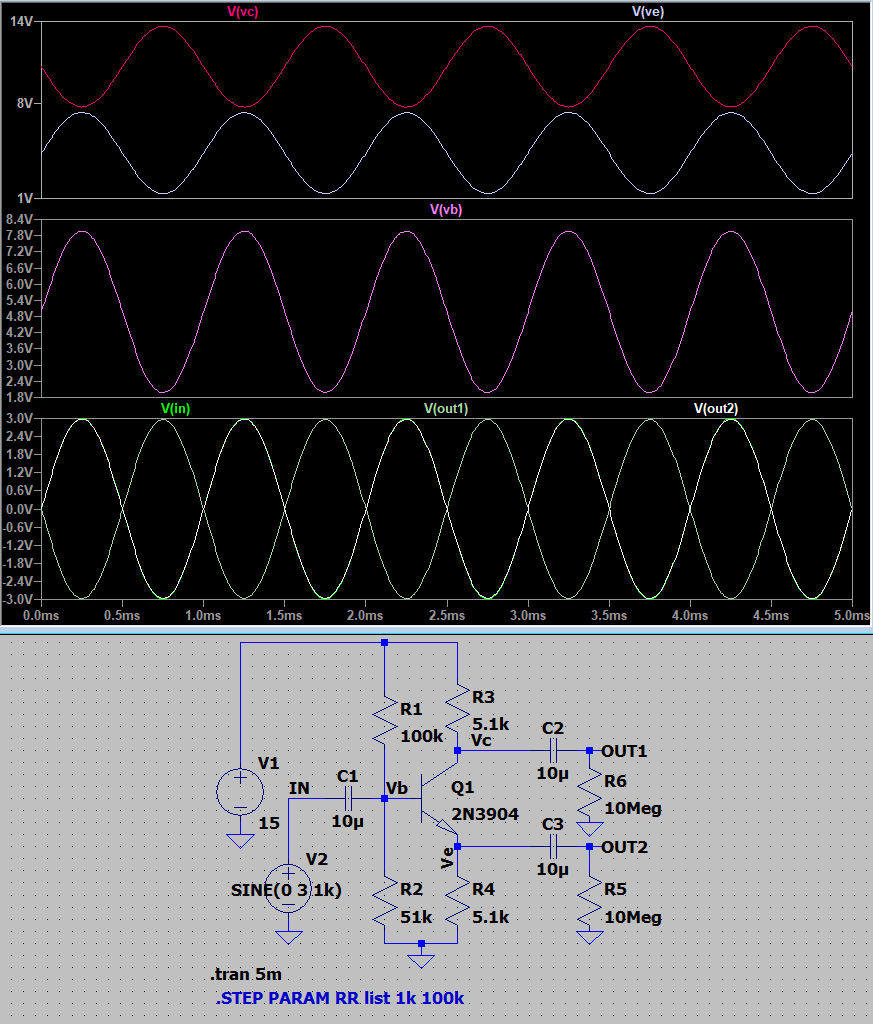
Task: Click the .tran 5m simulation directive
Action: (237, 975)
